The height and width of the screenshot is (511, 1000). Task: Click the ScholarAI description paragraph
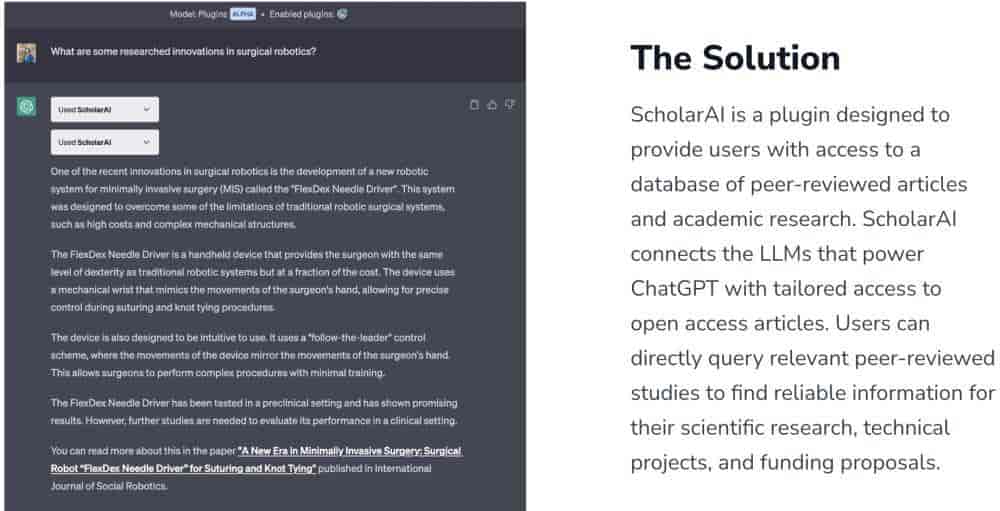812,288
